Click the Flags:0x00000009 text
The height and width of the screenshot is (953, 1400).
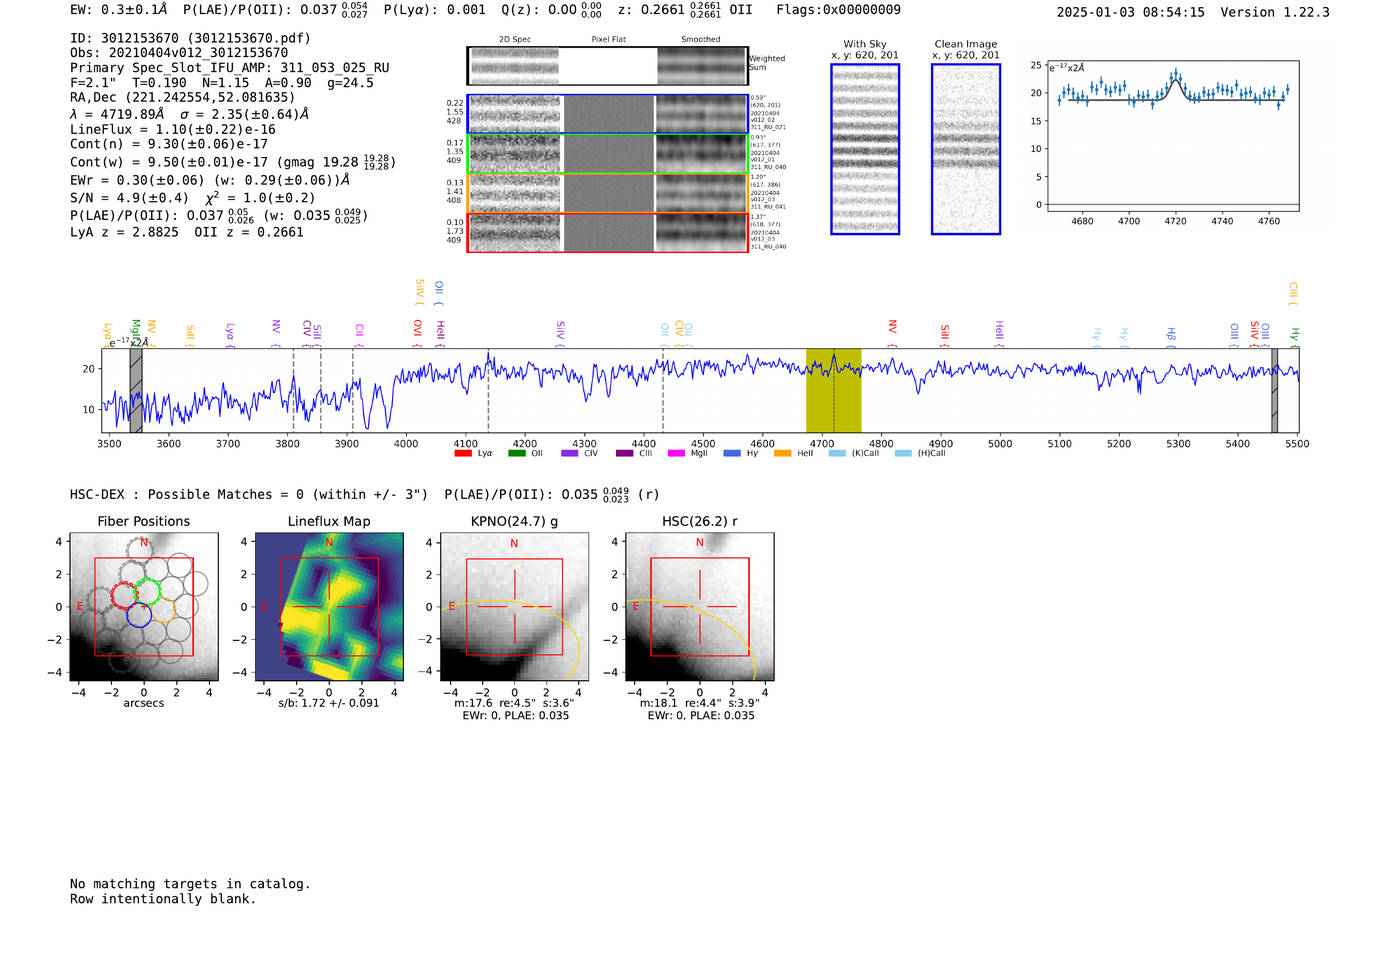coord(838,10)
